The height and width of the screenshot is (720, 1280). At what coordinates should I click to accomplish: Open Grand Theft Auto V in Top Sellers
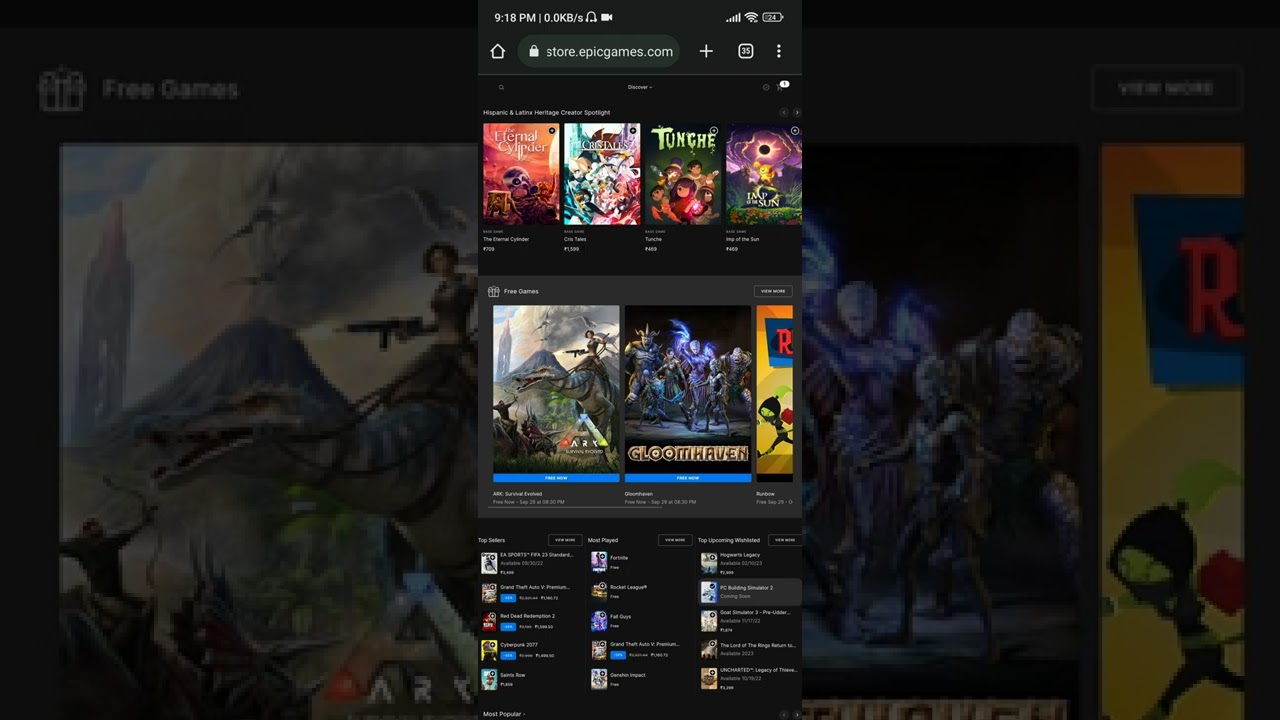[528, 592]
